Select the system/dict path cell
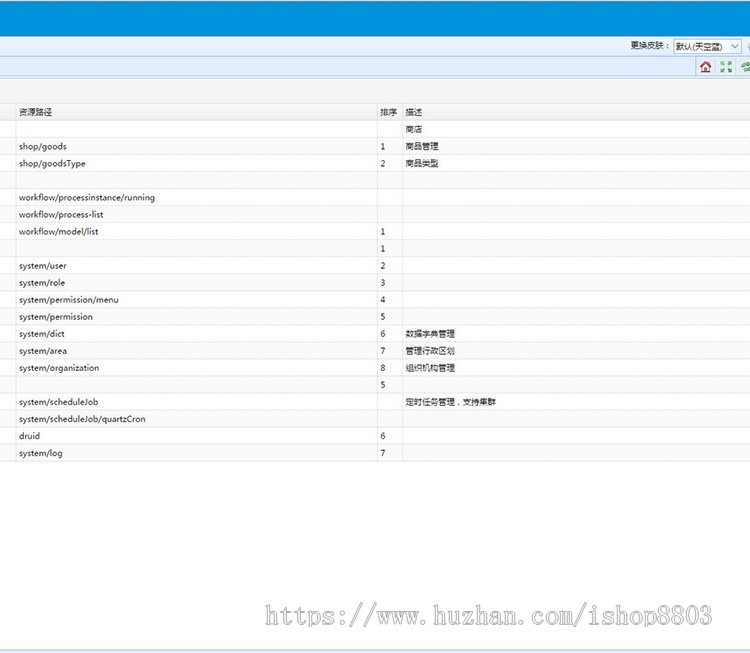750x653 pixels. pos(197,334)
